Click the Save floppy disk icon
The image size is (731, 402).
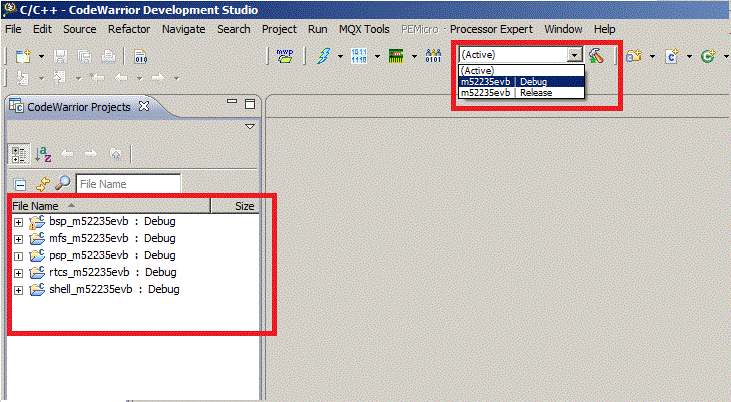pos(60,56)
